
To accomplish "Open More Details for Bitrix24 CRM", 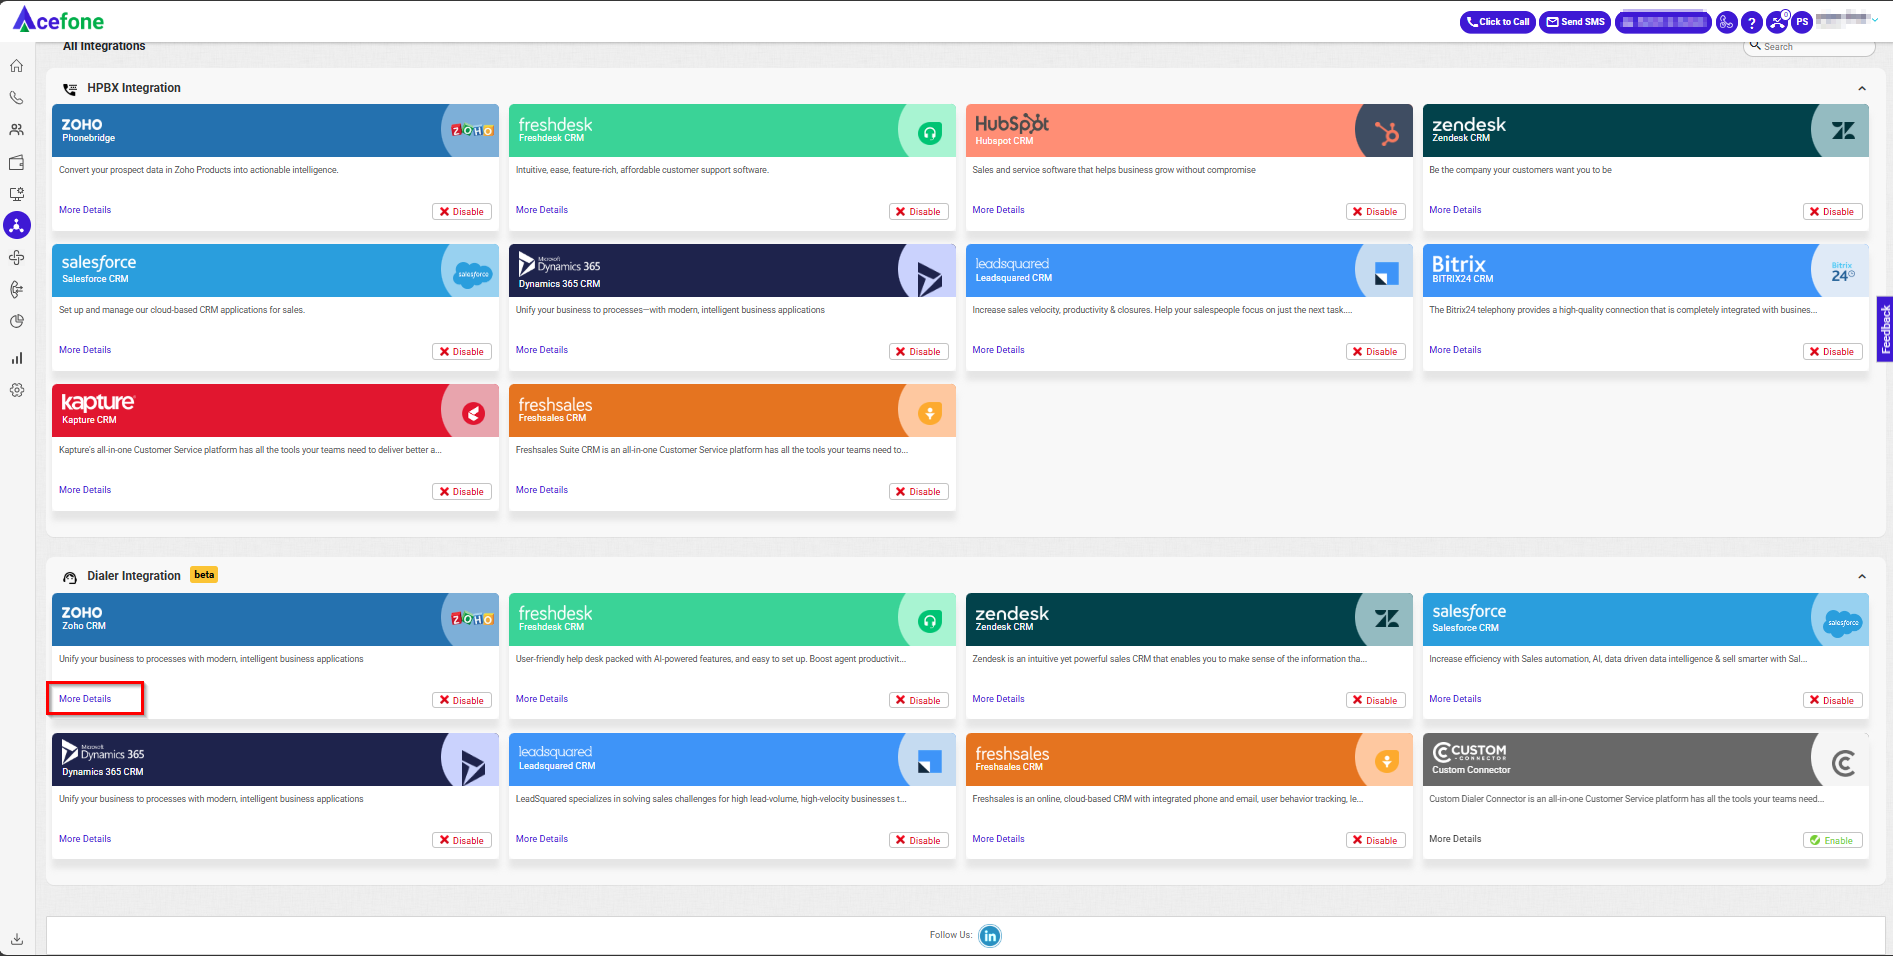I will pyautogui.click(x=1455, y=350).
